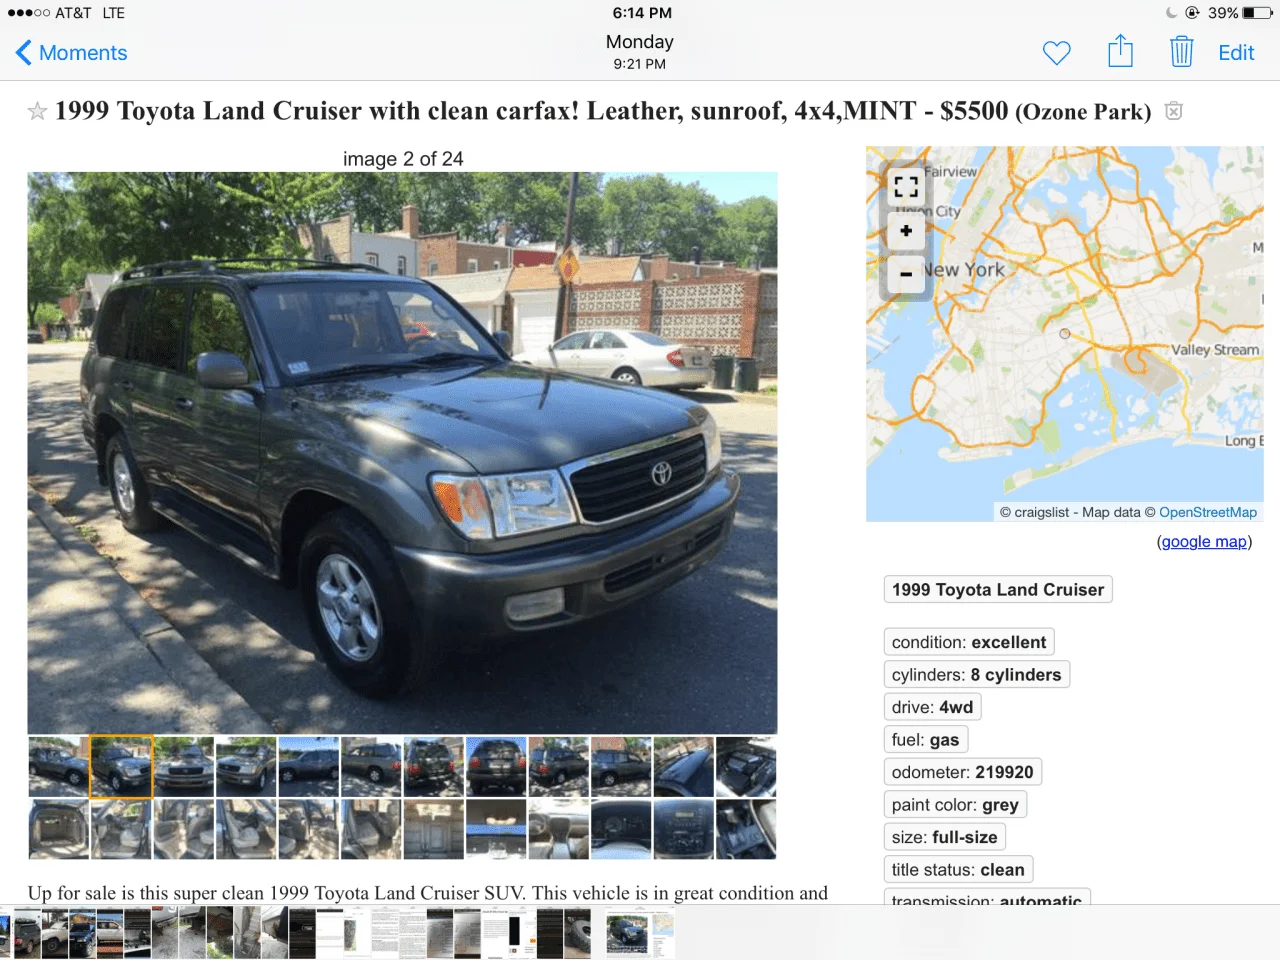Go back to Moments
The height and width of the screenshot is (960, 1280).
(72, 53)
